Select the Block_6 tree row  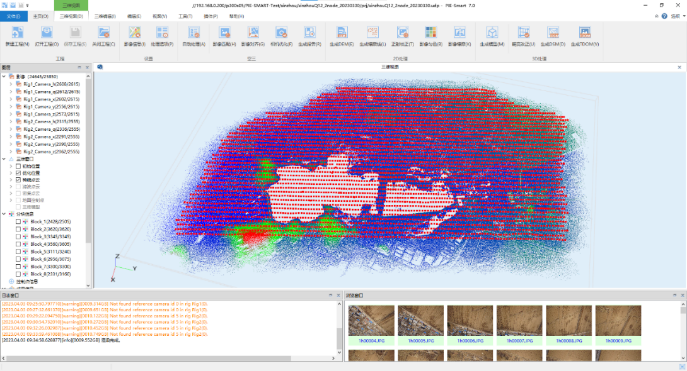pos(50,259)
